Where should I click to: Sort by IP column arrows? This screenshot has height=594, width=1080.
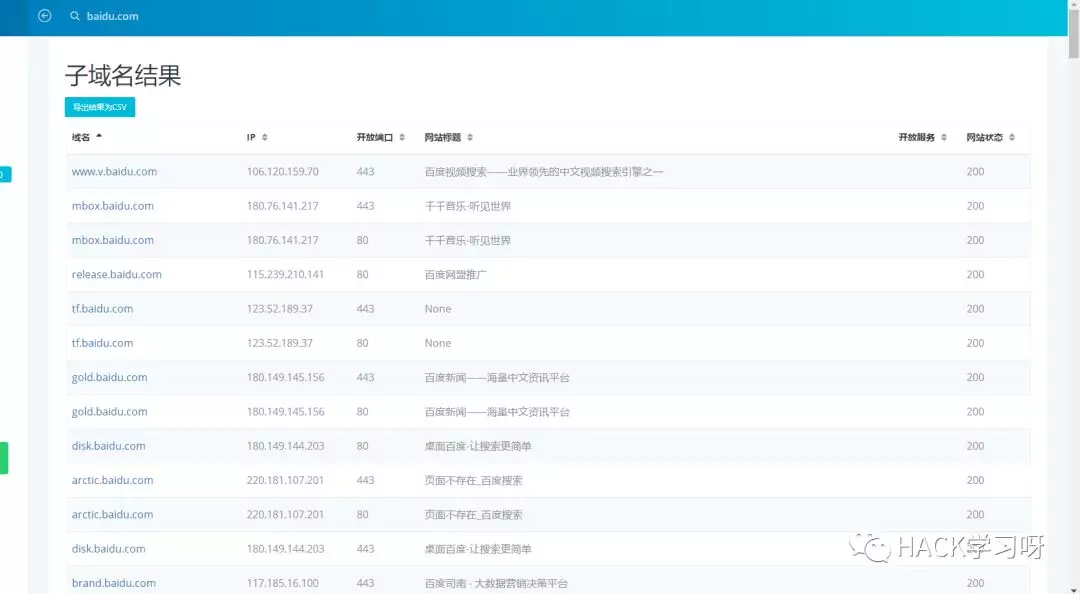(264, 137)
